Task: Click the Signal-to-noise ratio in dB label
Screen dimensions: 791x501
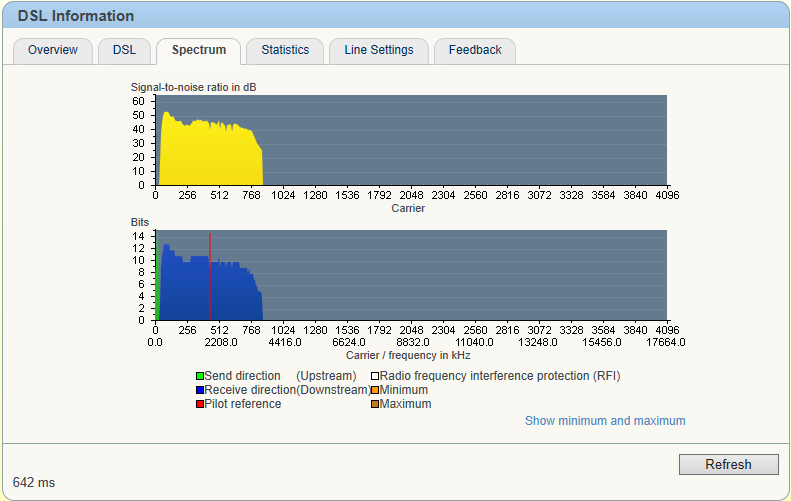Action: click(x=193, y=87)
